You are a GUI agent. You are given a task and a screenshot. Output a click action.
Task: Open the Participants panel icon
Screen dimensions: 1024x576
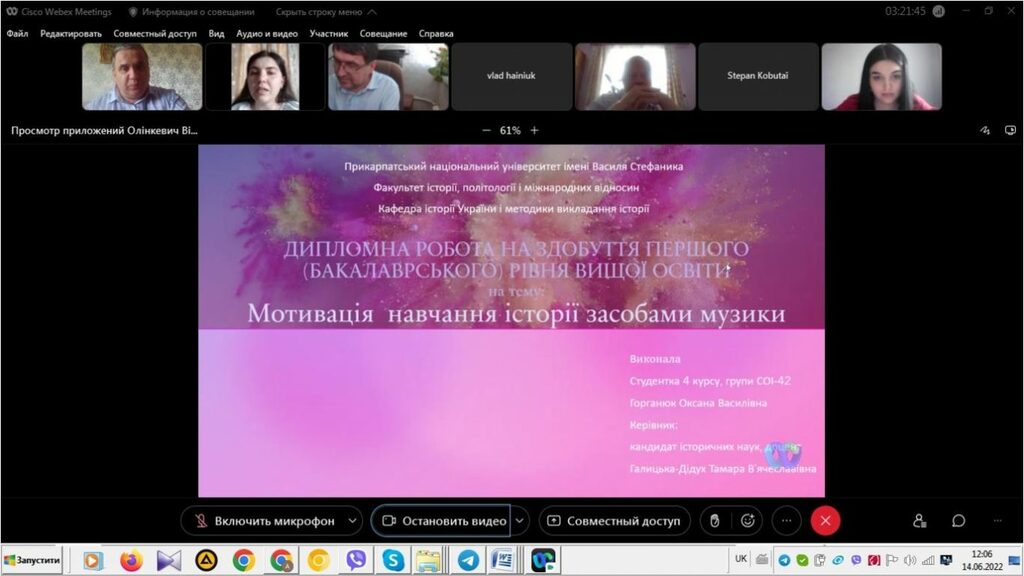(x=919, y=521)
